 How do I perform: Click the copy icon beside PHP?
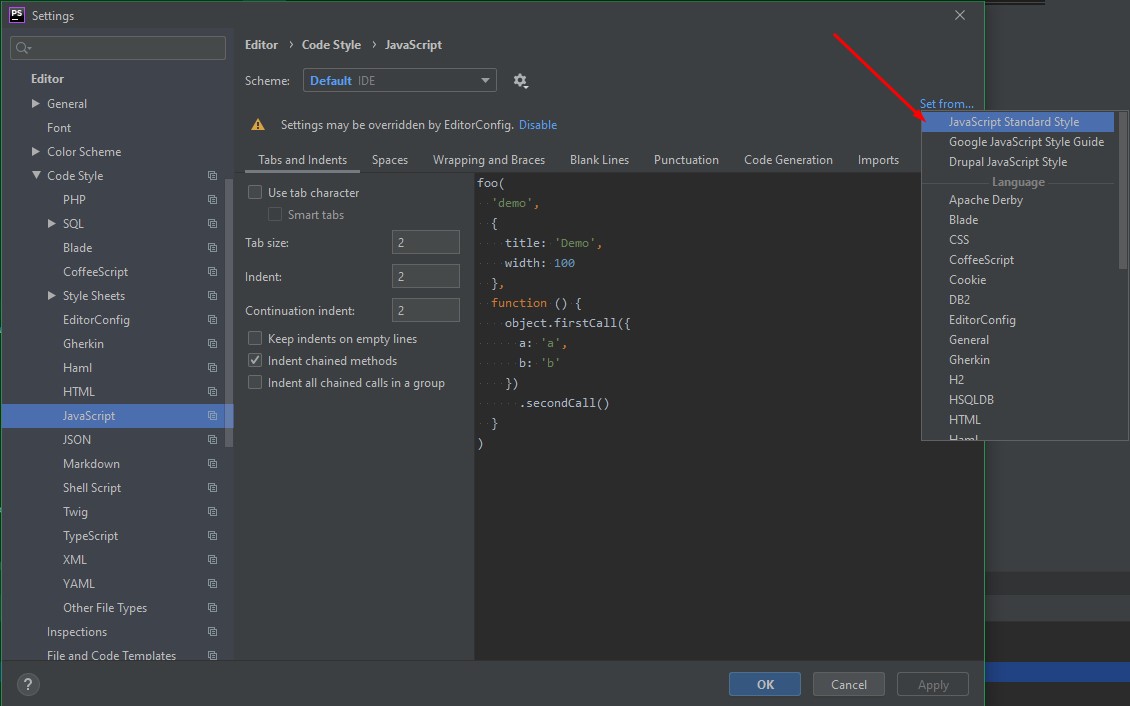pyautogui.click(x=213, y=200)
